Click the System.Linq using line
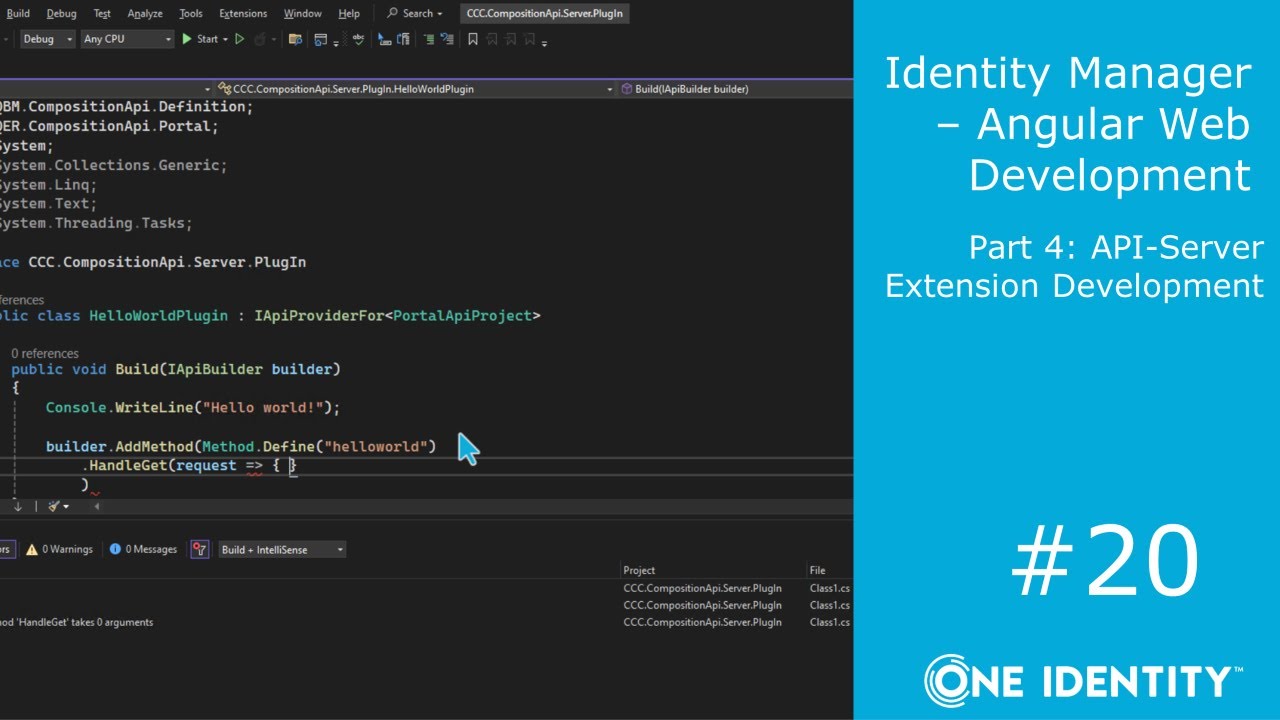Viewport: 1280px width, 720px height. click(x=48, y=185)
